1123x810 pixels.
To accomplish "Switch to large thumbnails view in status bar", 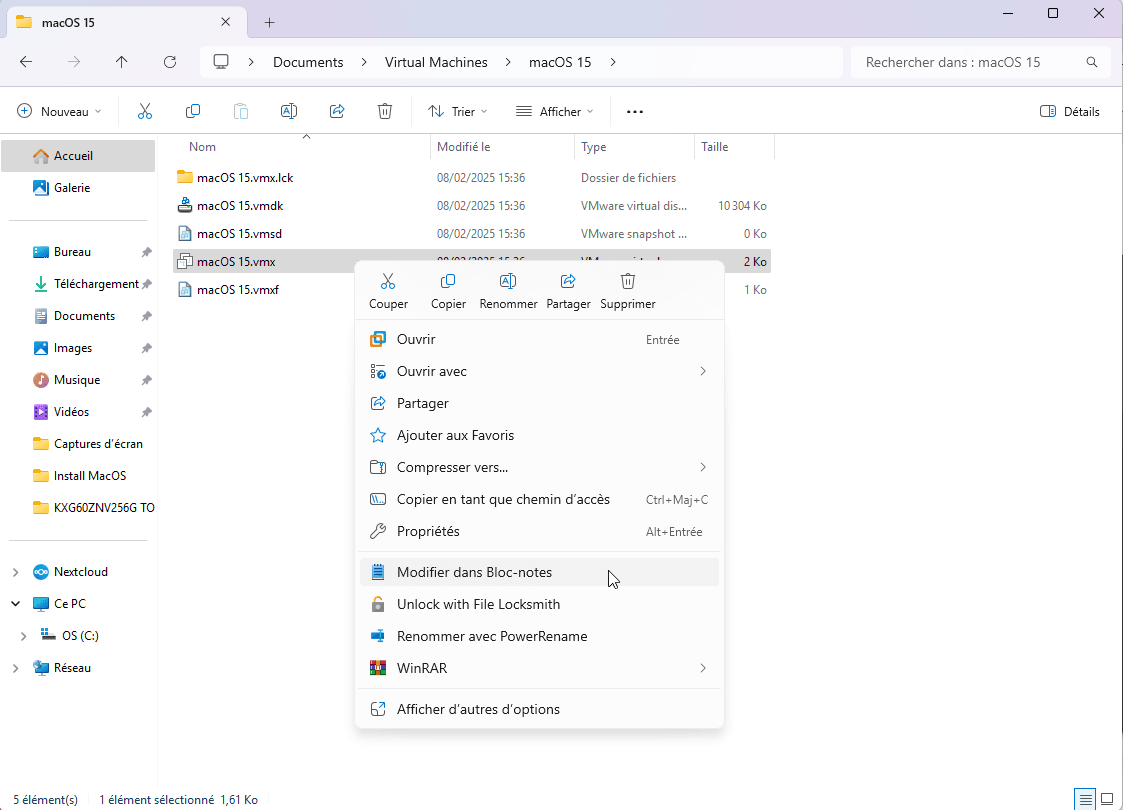I will (x=1107, y=799).
